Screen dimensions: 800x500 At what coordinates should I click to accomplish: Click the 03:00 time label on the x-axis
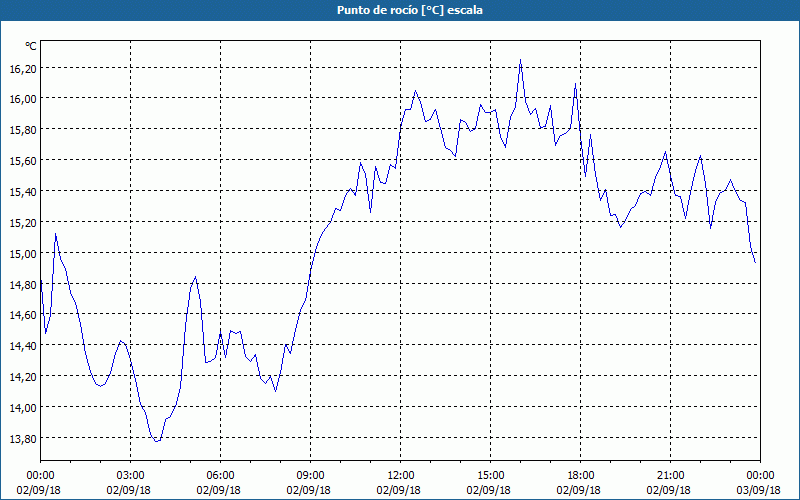click(130, 475)
